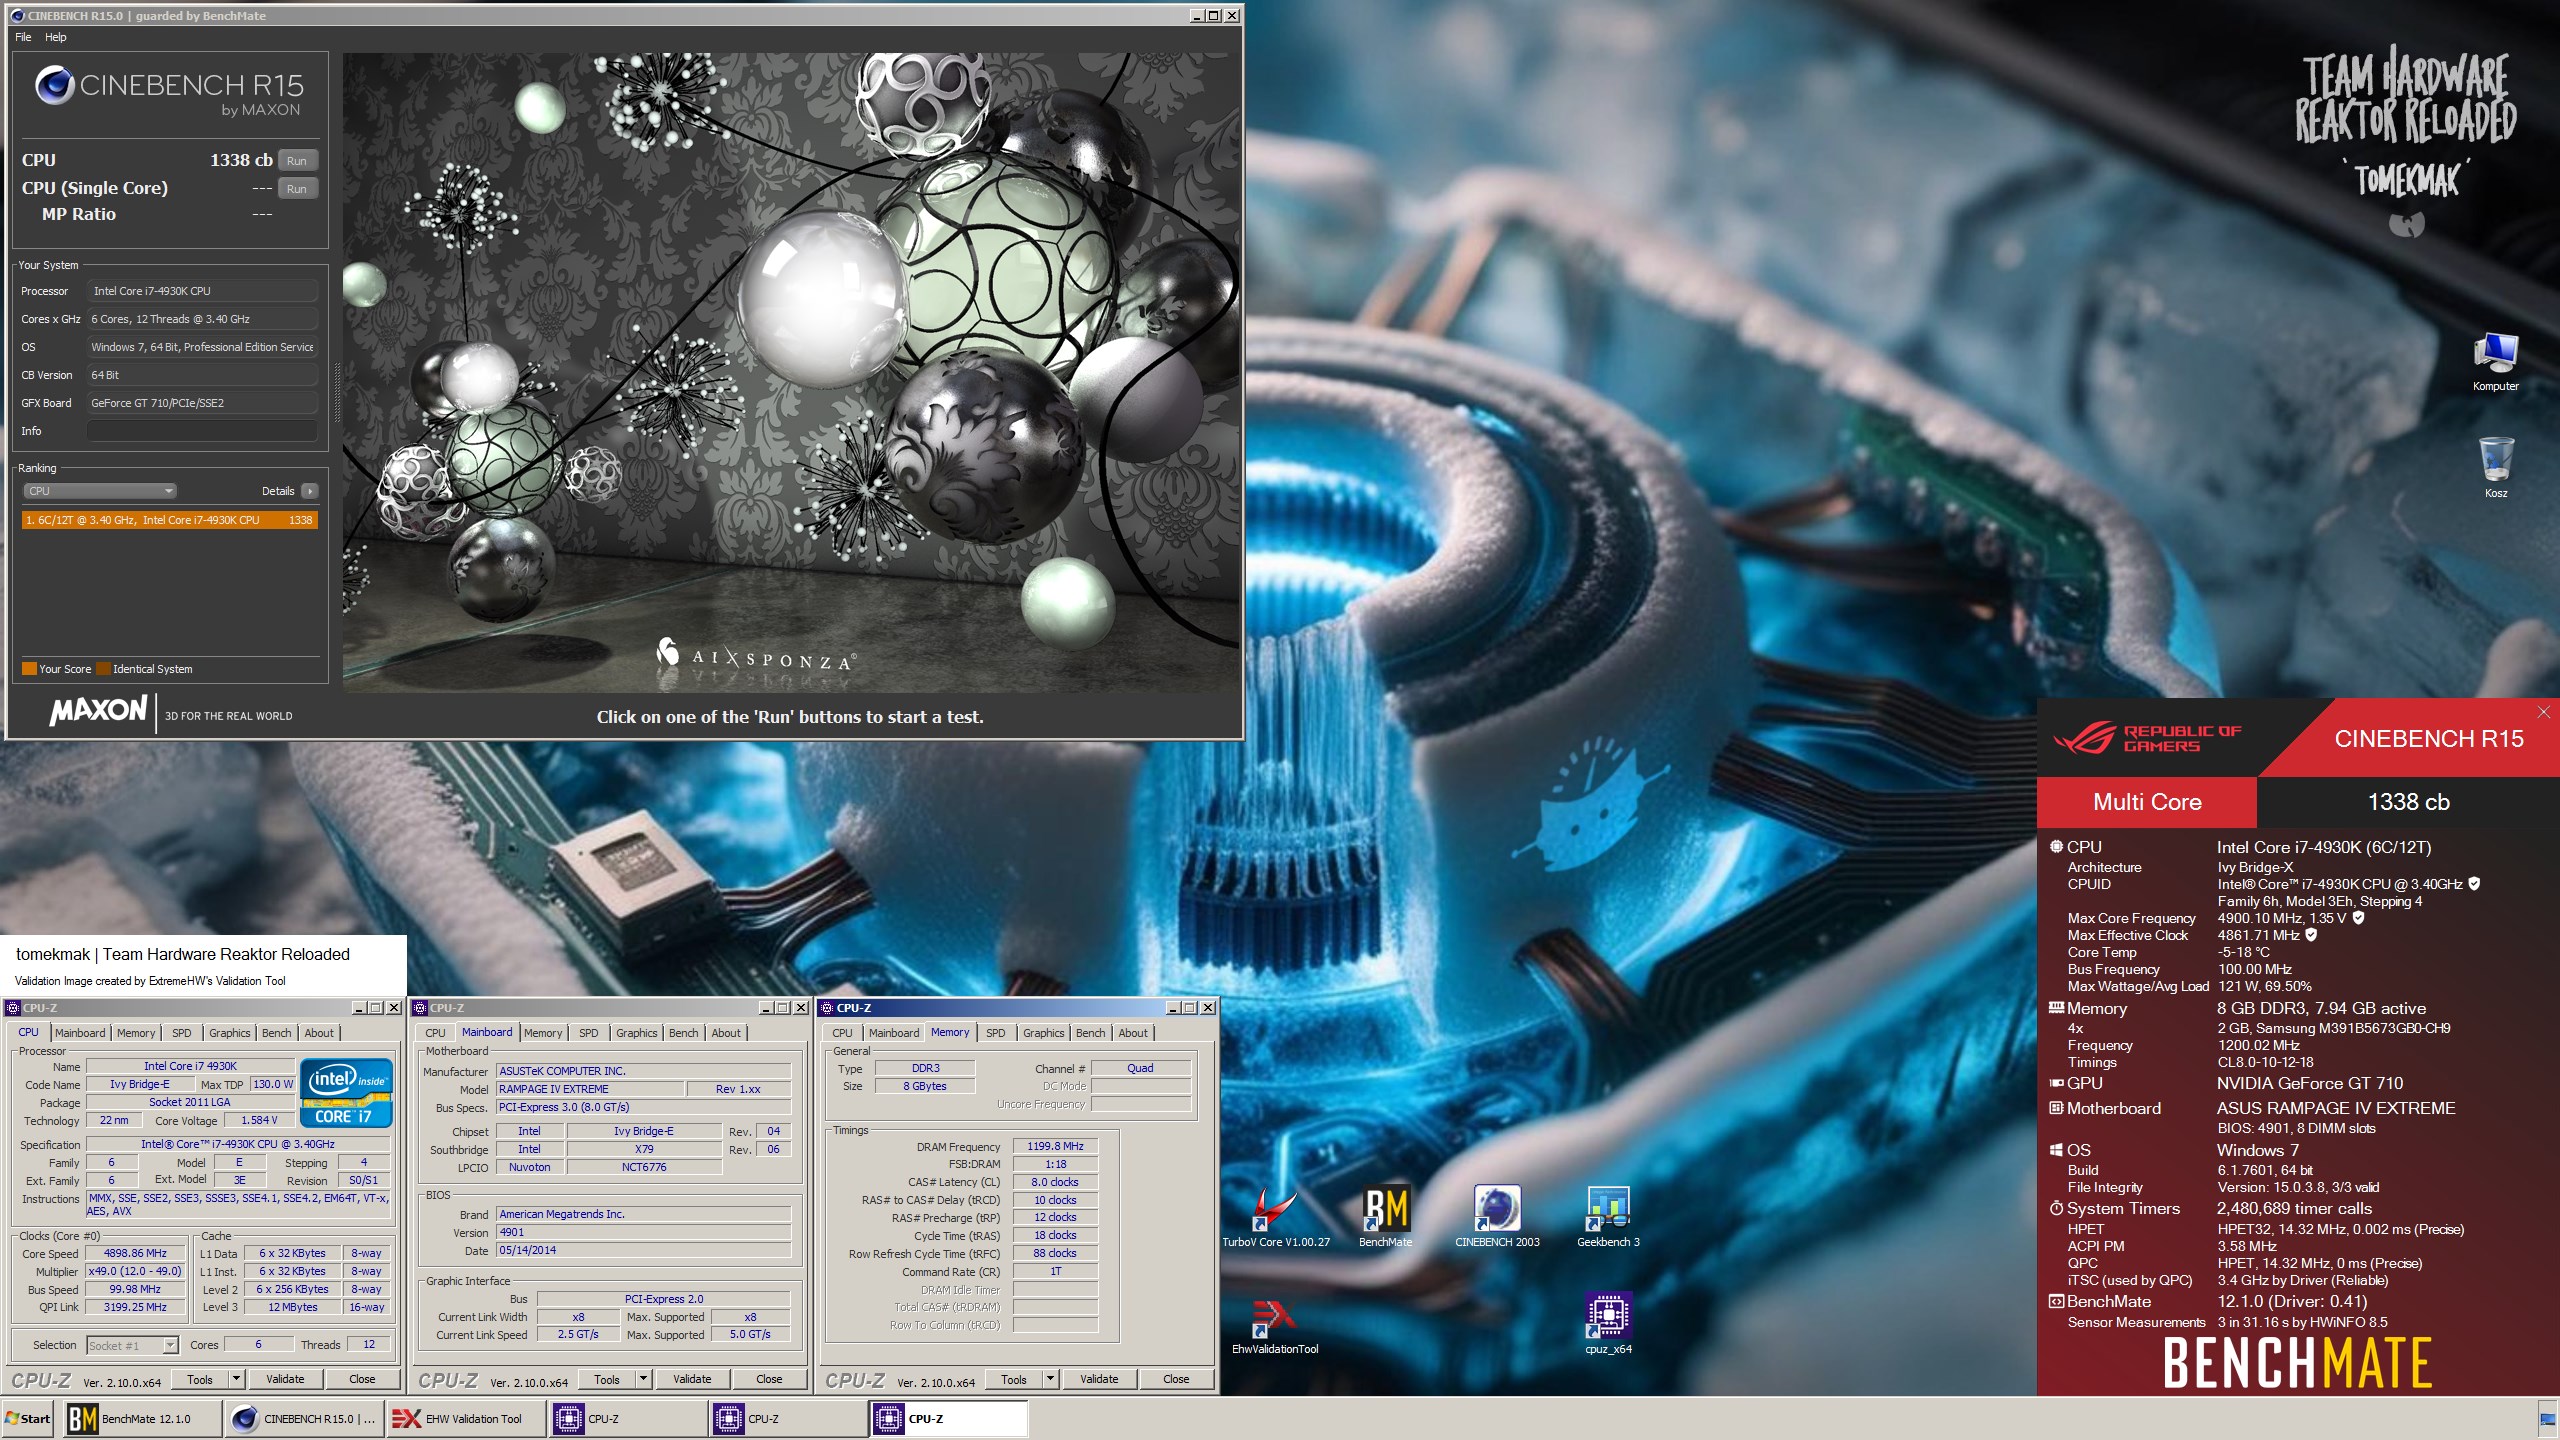
Task: Switch to second CPU-Z taskbar item
Action: [x=787, y=1418]
